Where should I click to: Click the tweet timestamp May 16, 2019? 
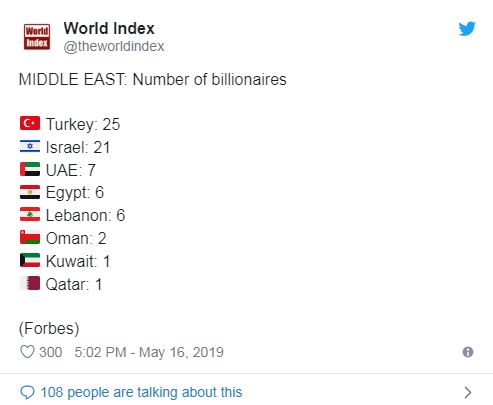pyautogui.click(x=149, y=352)
